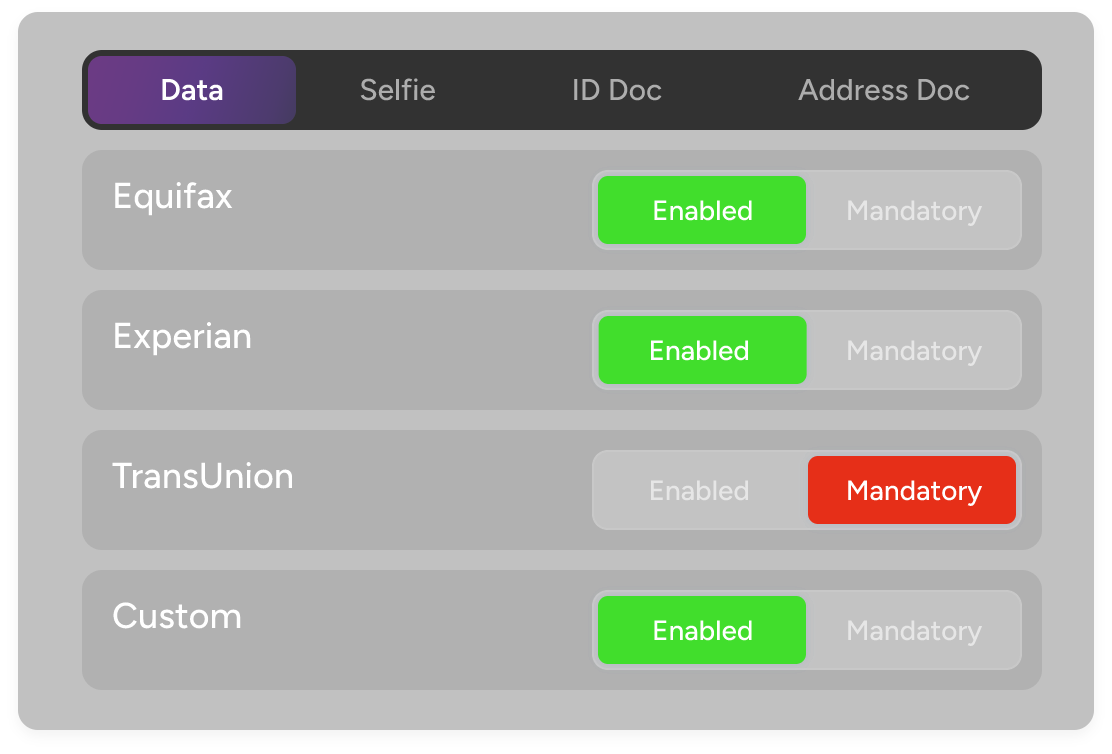
Task: Mark Experian as Mandatory
Action: pos(914,350)
